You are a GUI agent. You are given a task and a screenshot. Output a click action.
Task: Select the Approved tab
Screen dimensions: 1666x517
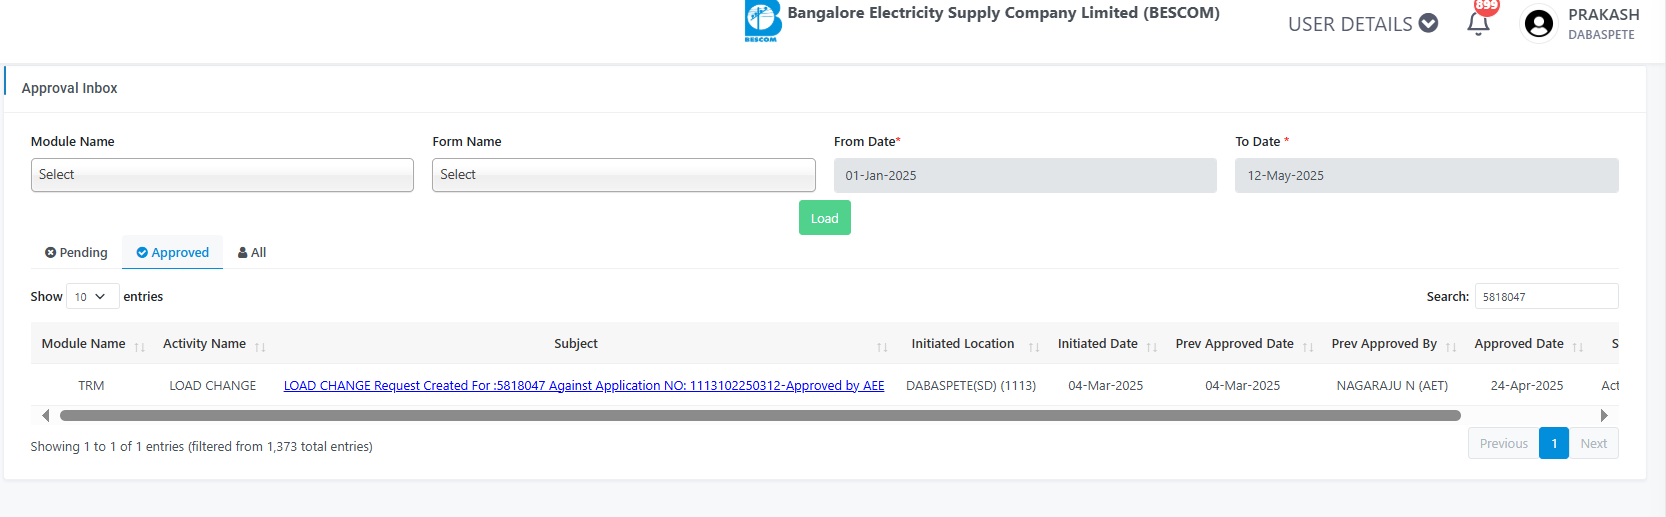pyautogui.click(x=173, y=253)
